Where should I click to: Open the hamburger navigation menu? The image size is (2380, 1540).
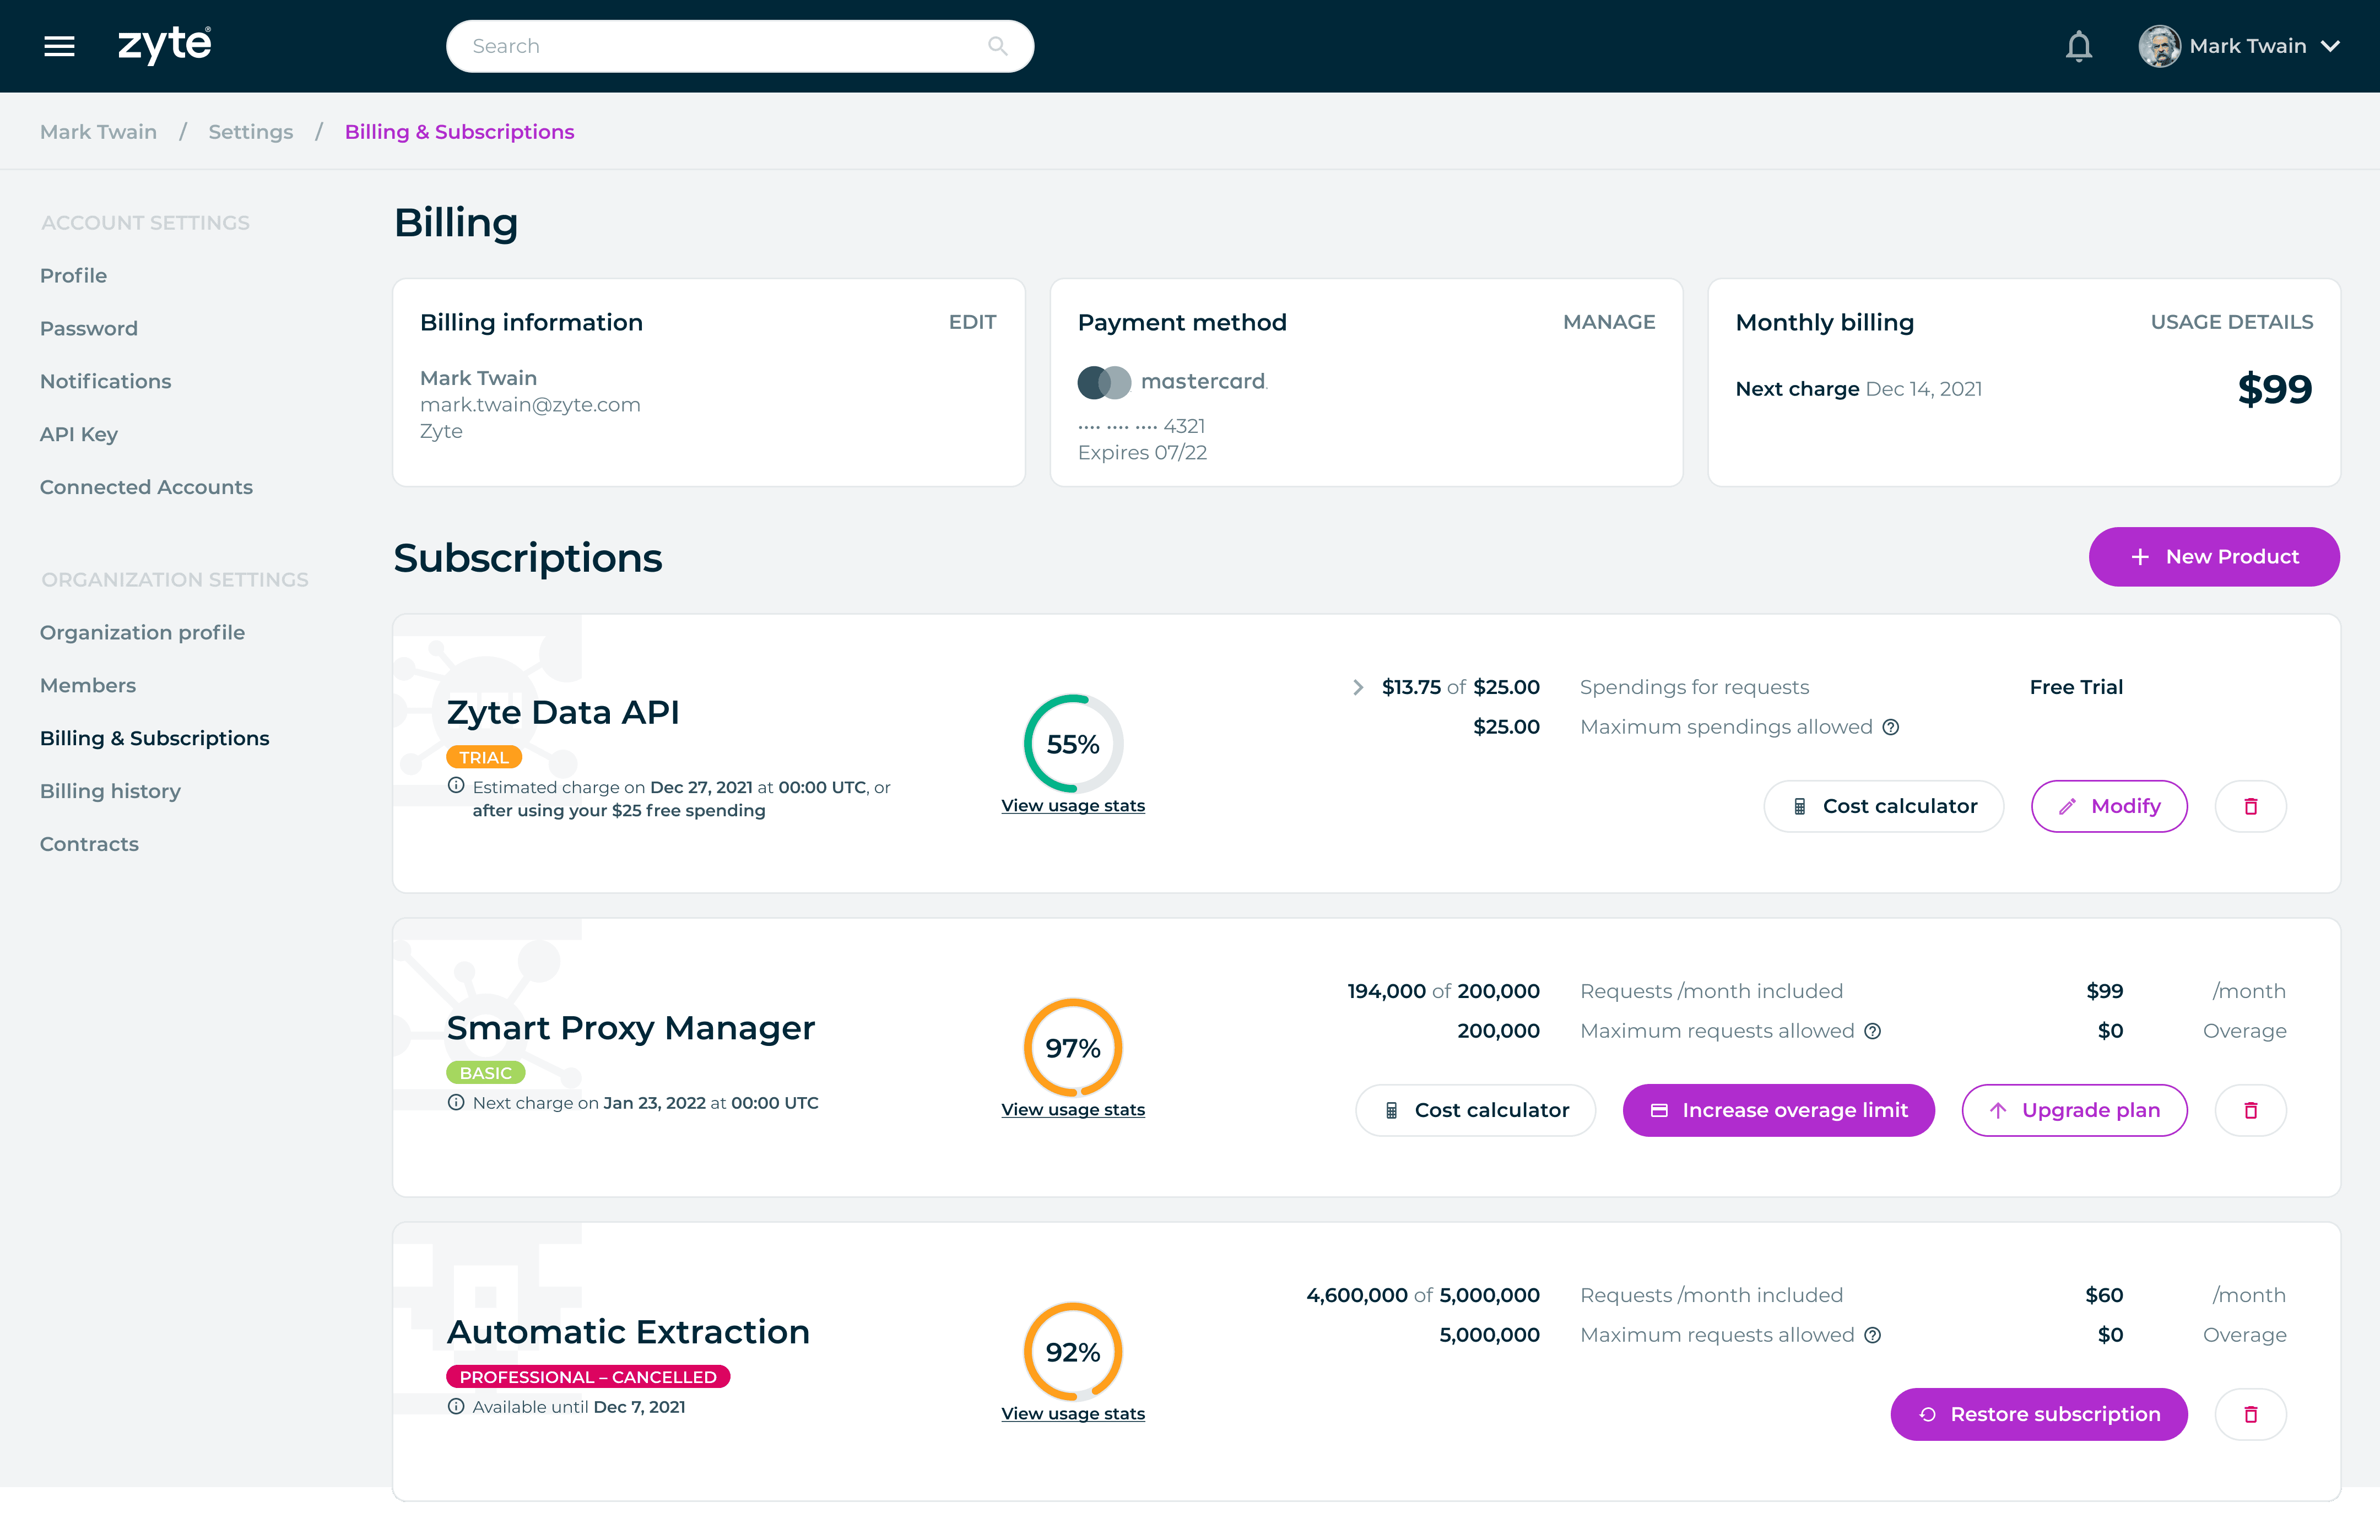[x=59, y=46]
